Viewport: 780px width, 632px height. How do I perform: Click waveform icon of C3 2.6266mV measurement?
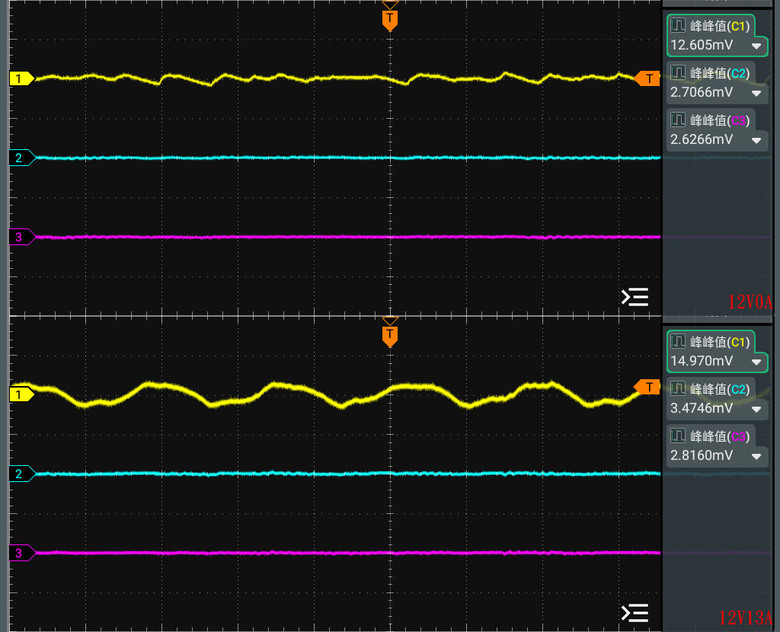[678, 119]
